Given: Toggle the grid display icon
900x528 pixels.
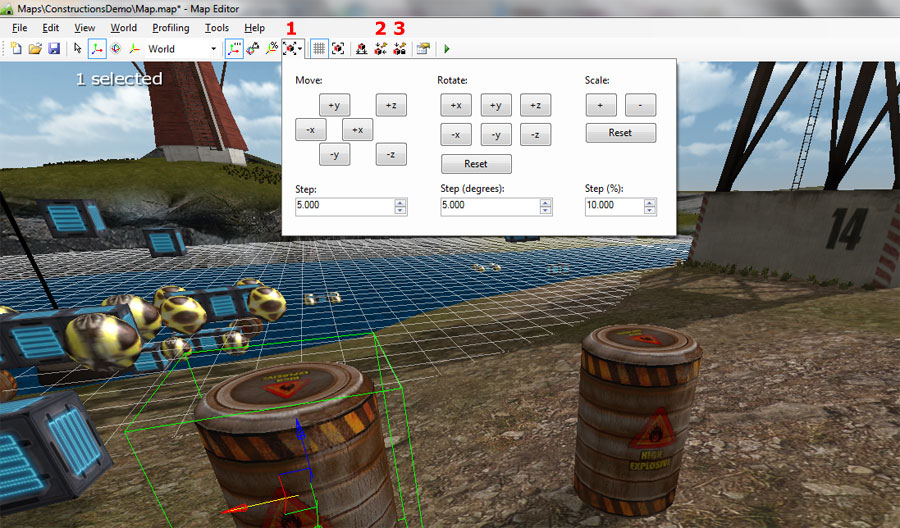Looking at the screenshot, I should coord(319,49).
